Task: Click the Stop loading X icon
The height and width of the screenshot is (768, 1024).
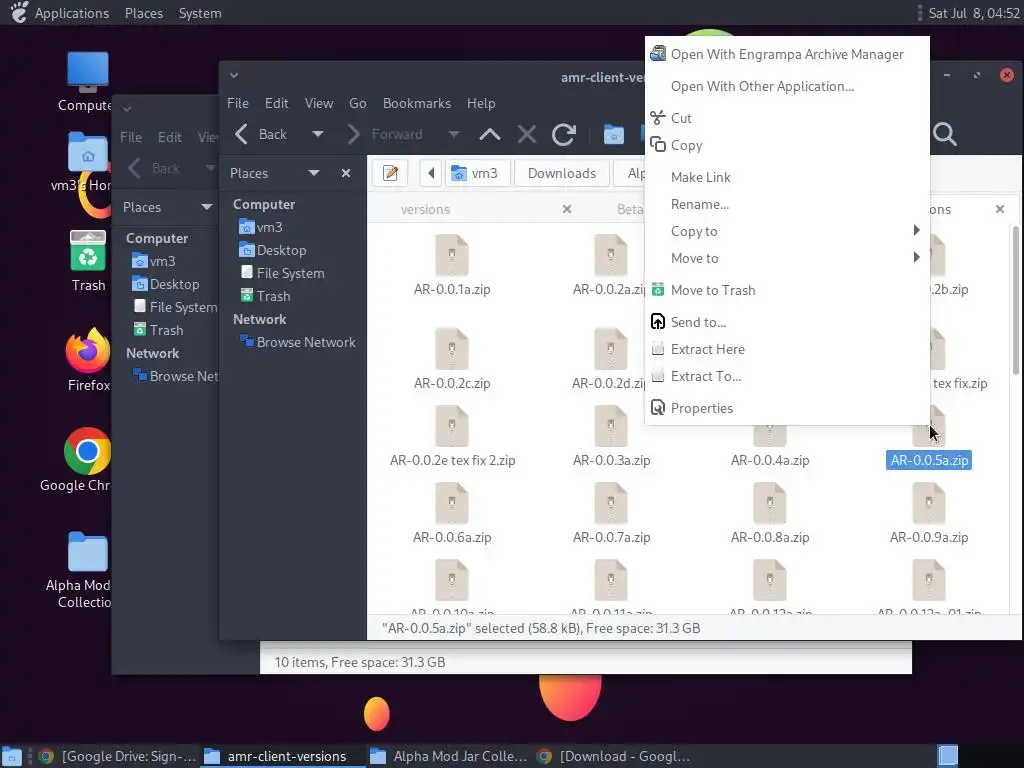Action: [x=526, y=135]
